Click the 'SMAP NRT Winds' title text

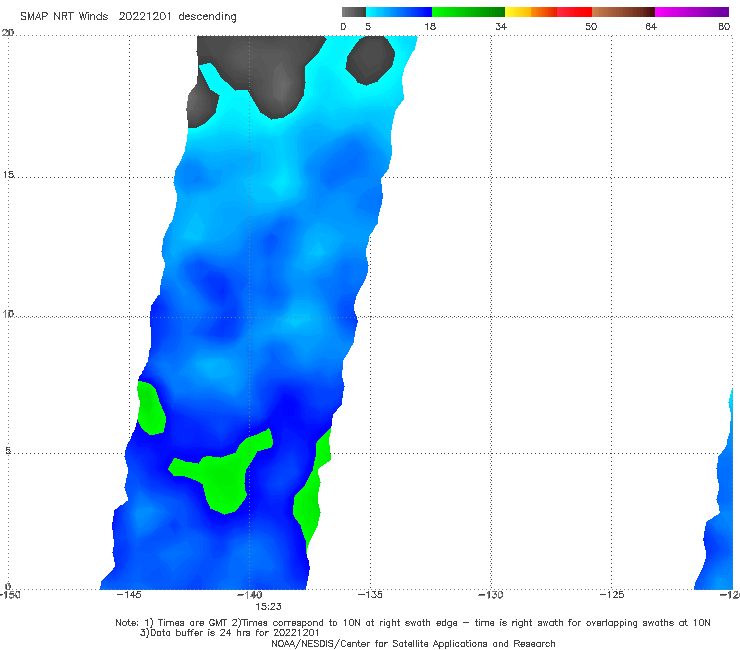pyautogui.click(x=64, y=16)
